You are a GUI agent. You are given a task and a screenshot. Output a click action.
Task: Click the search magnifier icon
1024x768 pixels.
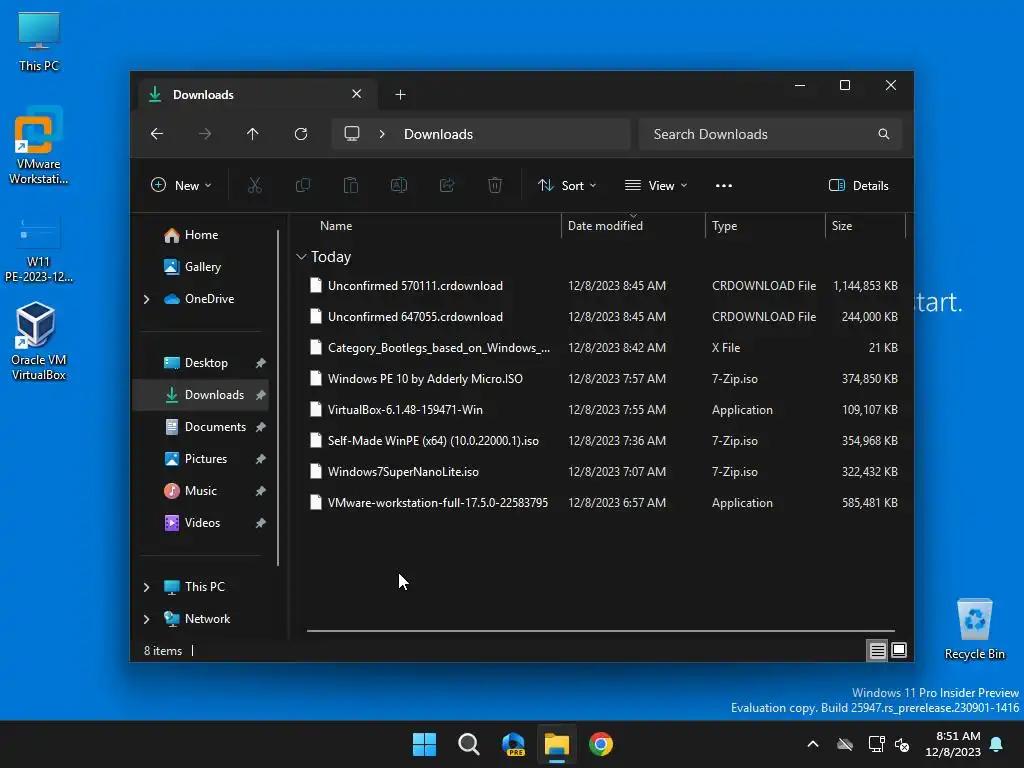click(884, 134)
